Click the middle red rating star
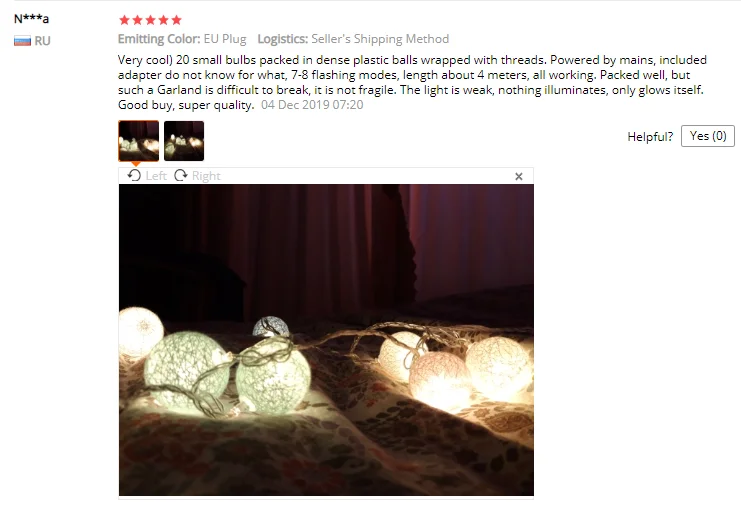The width and height of the screenshot is (741, 508). 150,20
